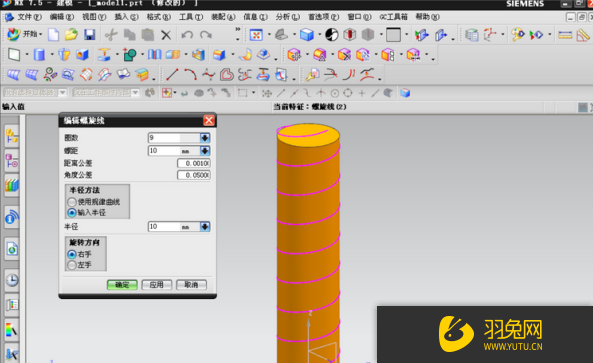The image size is (593, 363).
Task: Expand the top toolbar overflow chevron
Action: (x=238, y=29)
